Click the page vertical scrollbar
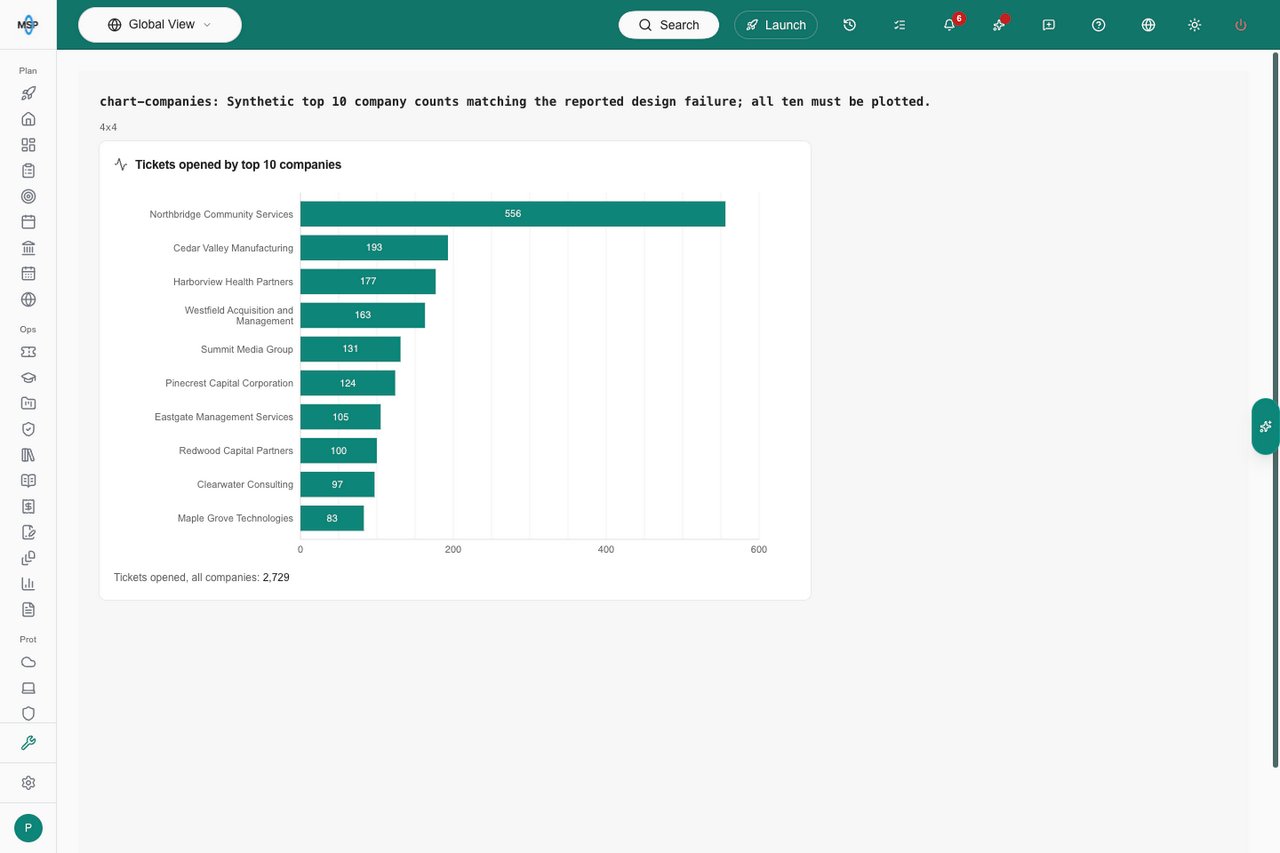This screenshot has height=853, width=1280. click(x=1275, y=409)
